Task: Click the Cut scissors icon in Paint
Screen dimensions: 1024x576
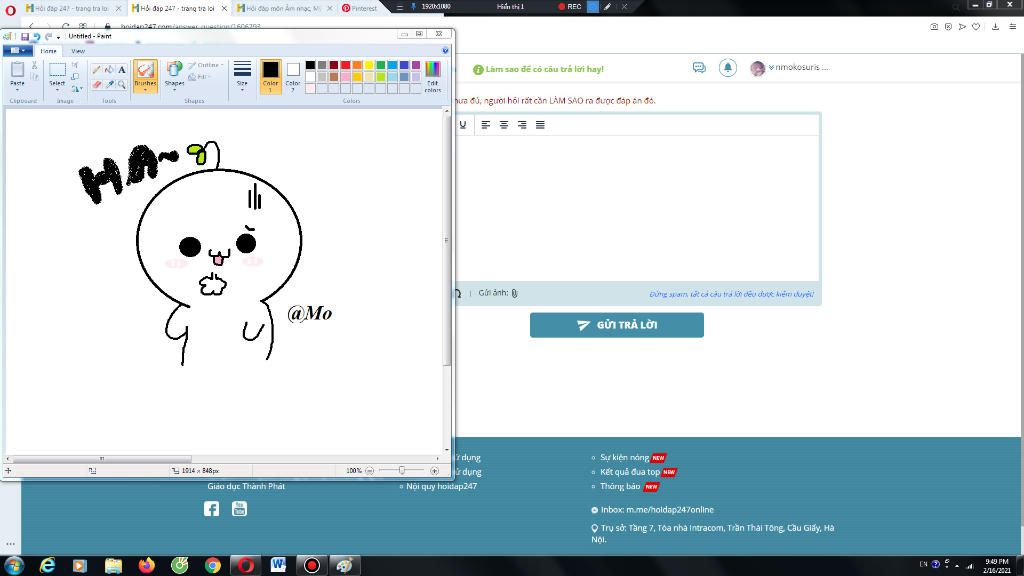Action: pyautogui.click(x=35, y=65)
